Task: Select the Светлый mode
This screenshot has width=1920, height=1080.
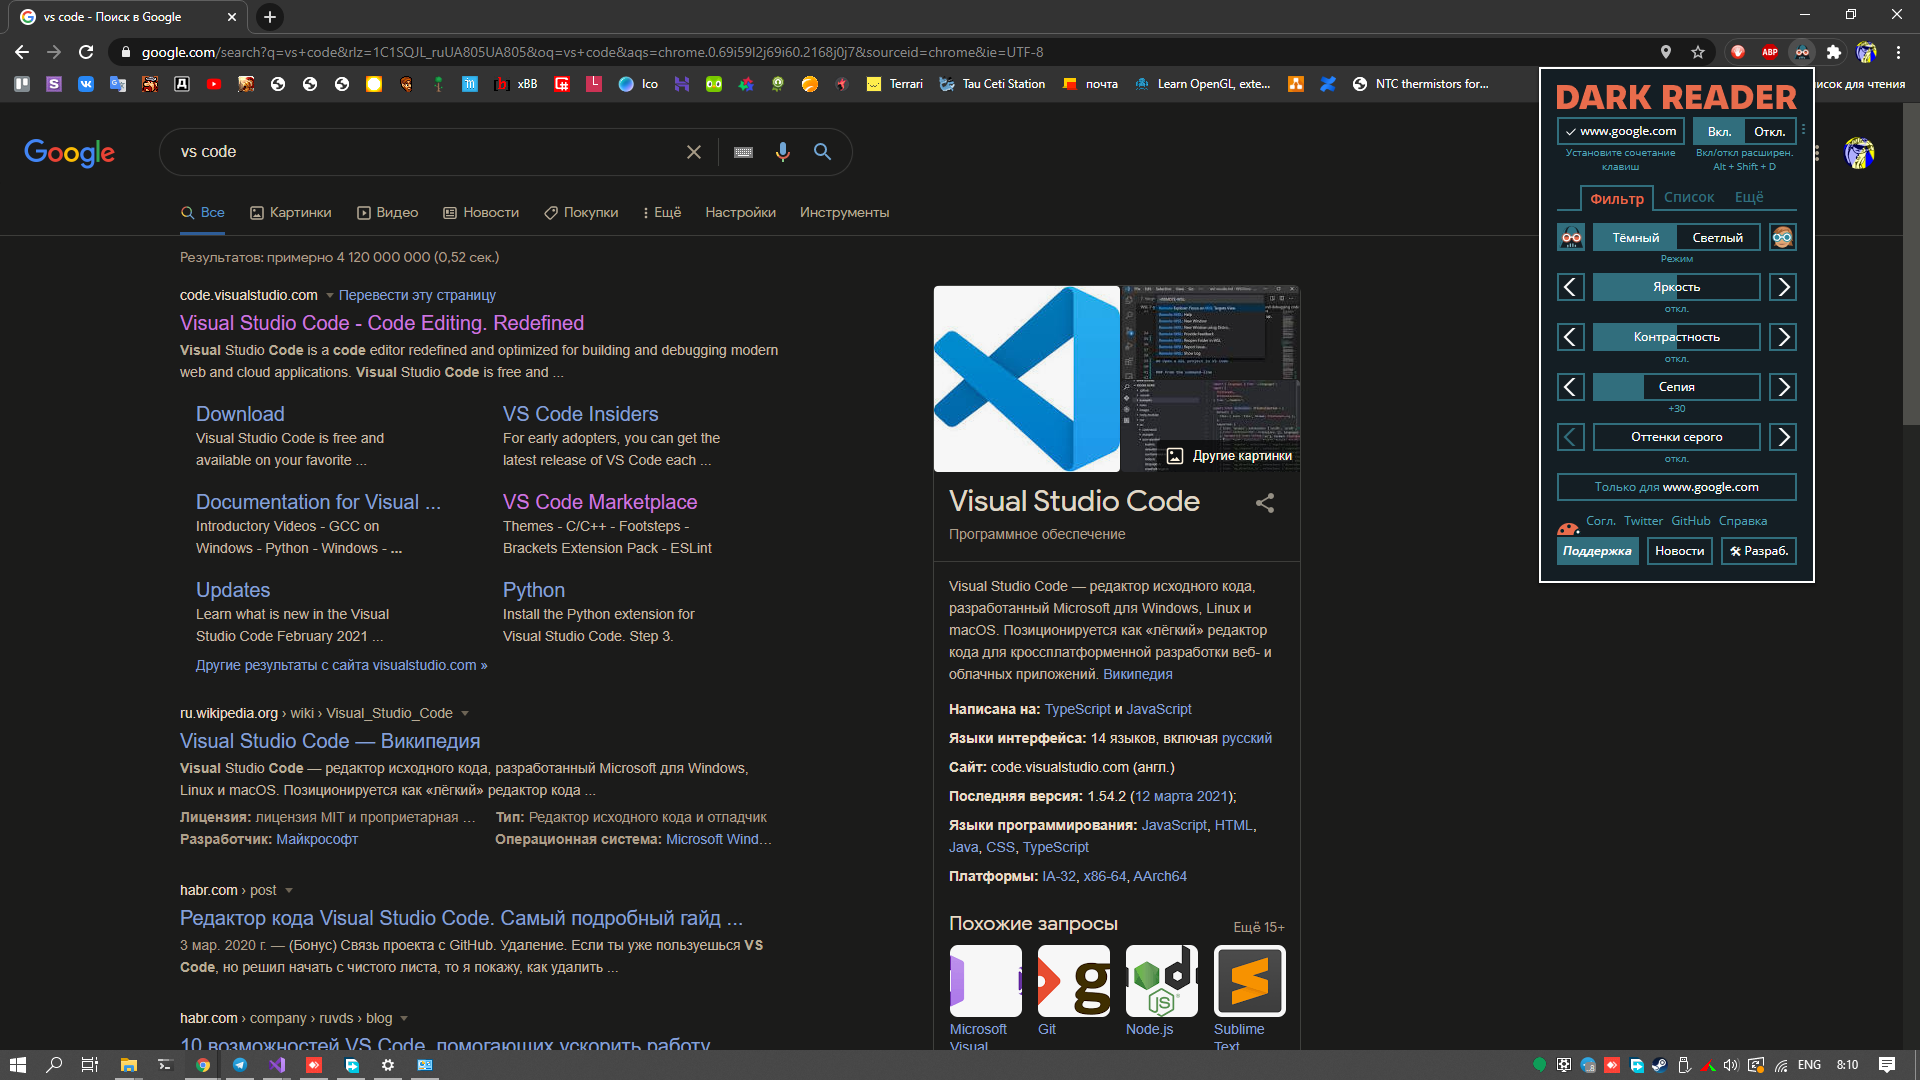Action: pos(1718,237)
